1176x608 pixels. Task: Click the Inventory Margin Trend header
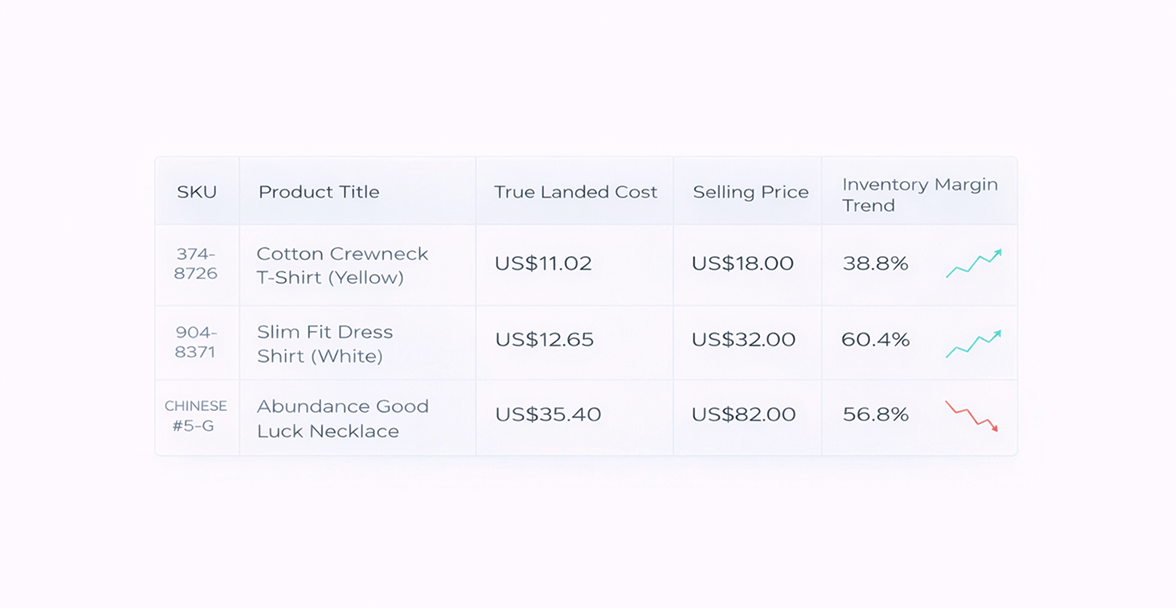tap(920, 195)
